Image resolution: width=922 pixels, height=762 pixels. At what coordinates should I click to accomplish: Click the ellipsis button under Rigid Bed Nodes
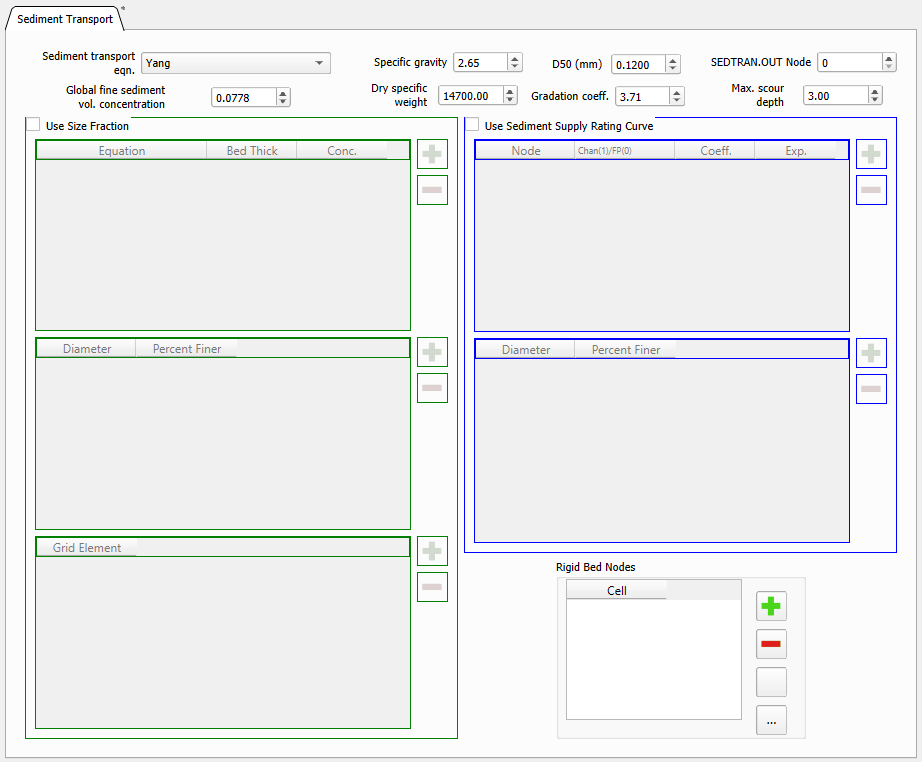pyautogui.click(x=771, y=720)
